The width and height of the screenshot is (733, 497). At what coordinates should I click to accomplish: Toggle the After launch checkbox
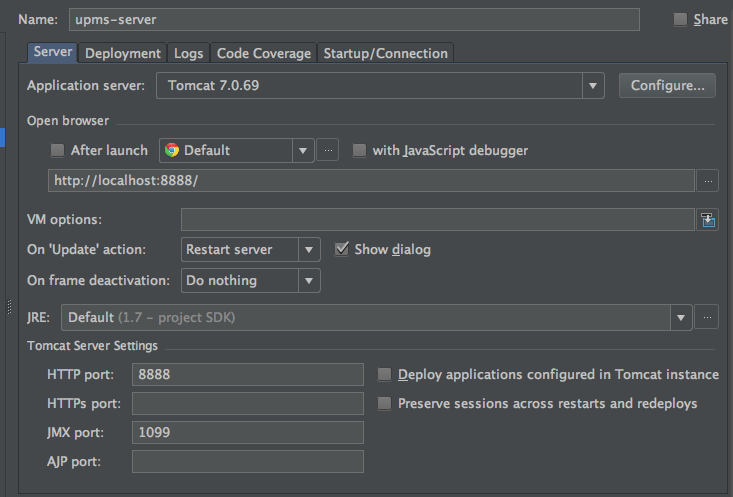[x=57, y=150]
